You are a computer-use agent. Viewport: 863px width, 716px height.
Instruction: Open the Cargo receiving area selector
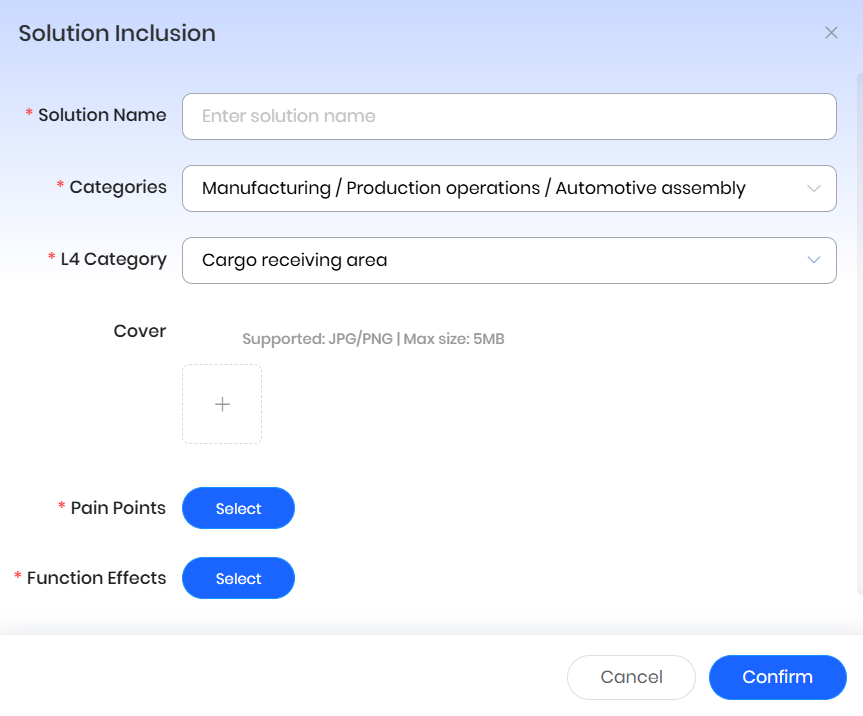[294, 260]
